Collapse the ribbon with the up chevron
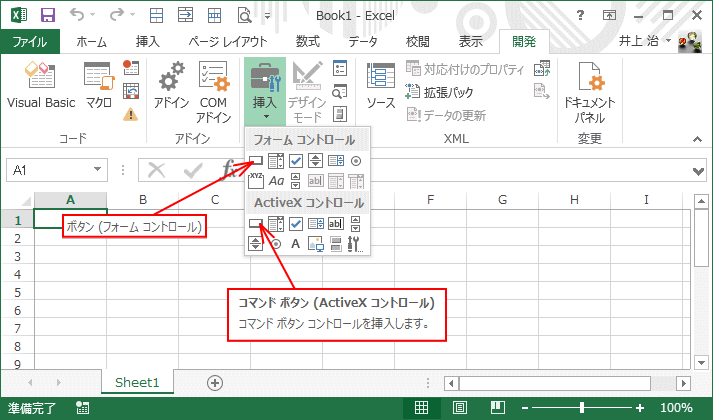Viewport: 713px width, 420px height. click(x=698, y=140)
